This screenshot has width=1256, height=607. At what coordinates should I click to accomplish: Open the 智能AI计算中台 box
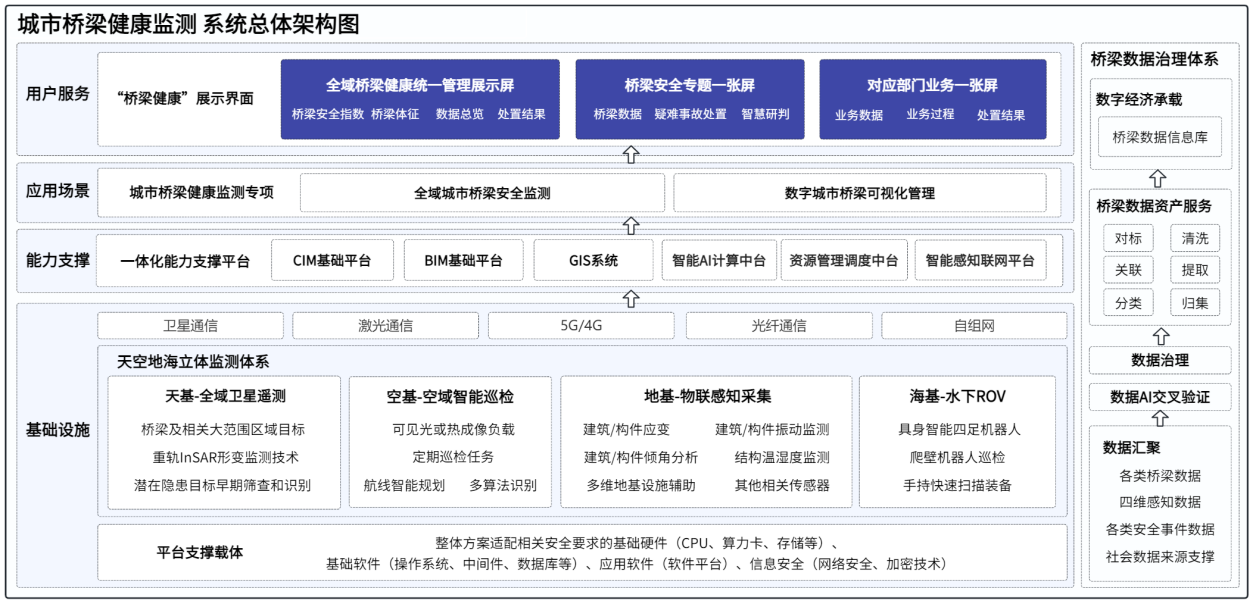click(x=718, y=260)
